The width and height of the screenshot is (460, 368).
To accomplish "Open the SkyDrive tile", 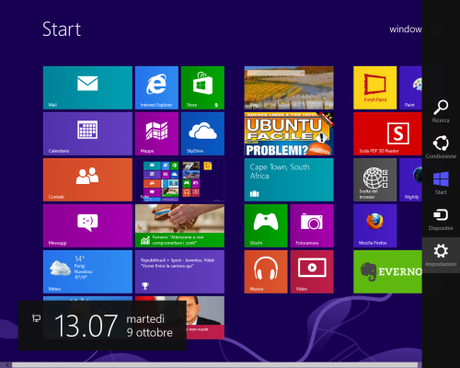I will (203, 134).
